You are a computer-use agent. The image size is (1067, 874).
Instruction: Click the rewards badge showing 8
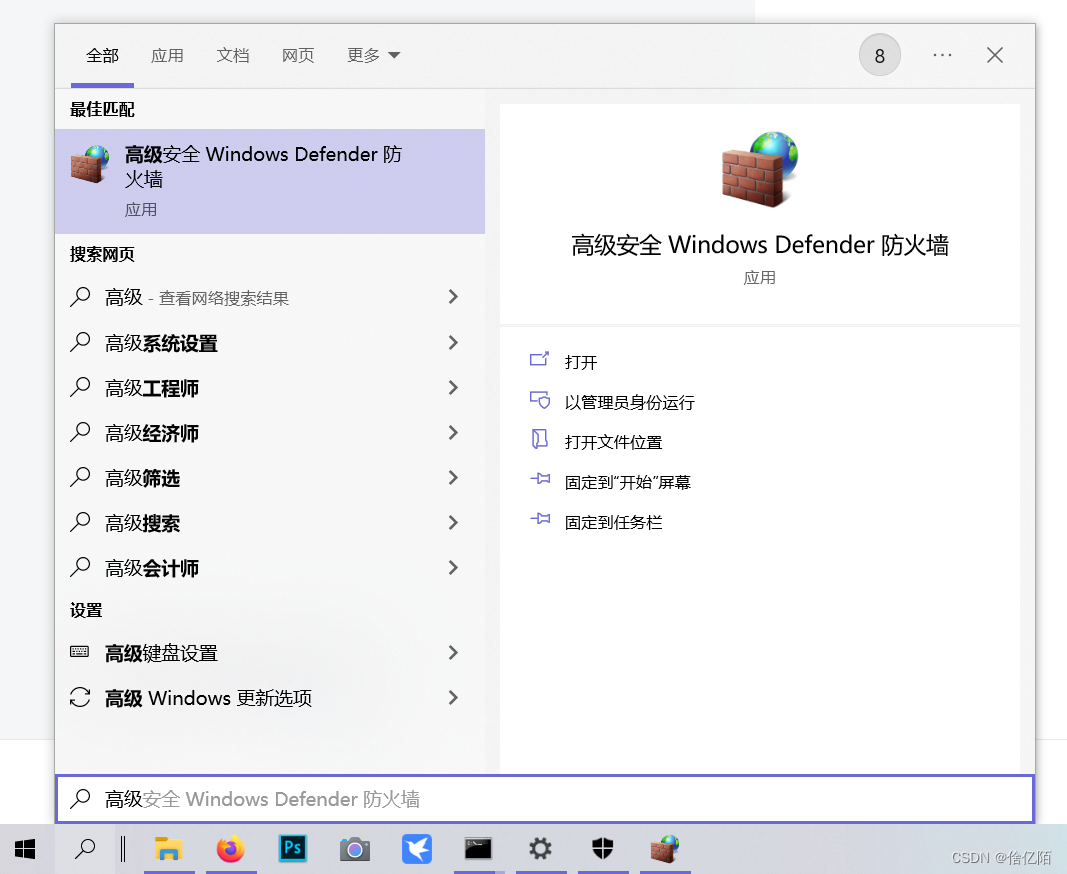click(x=879, y=55)
